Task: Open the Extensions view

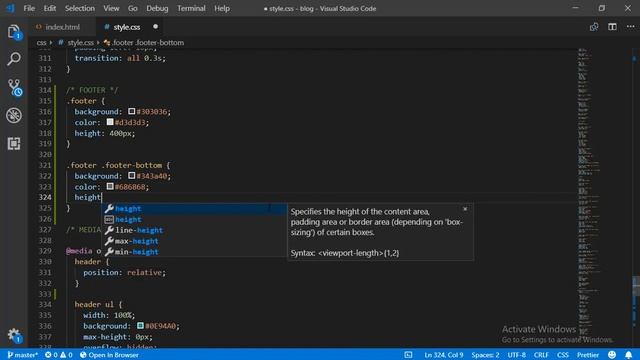Action: 14,143
